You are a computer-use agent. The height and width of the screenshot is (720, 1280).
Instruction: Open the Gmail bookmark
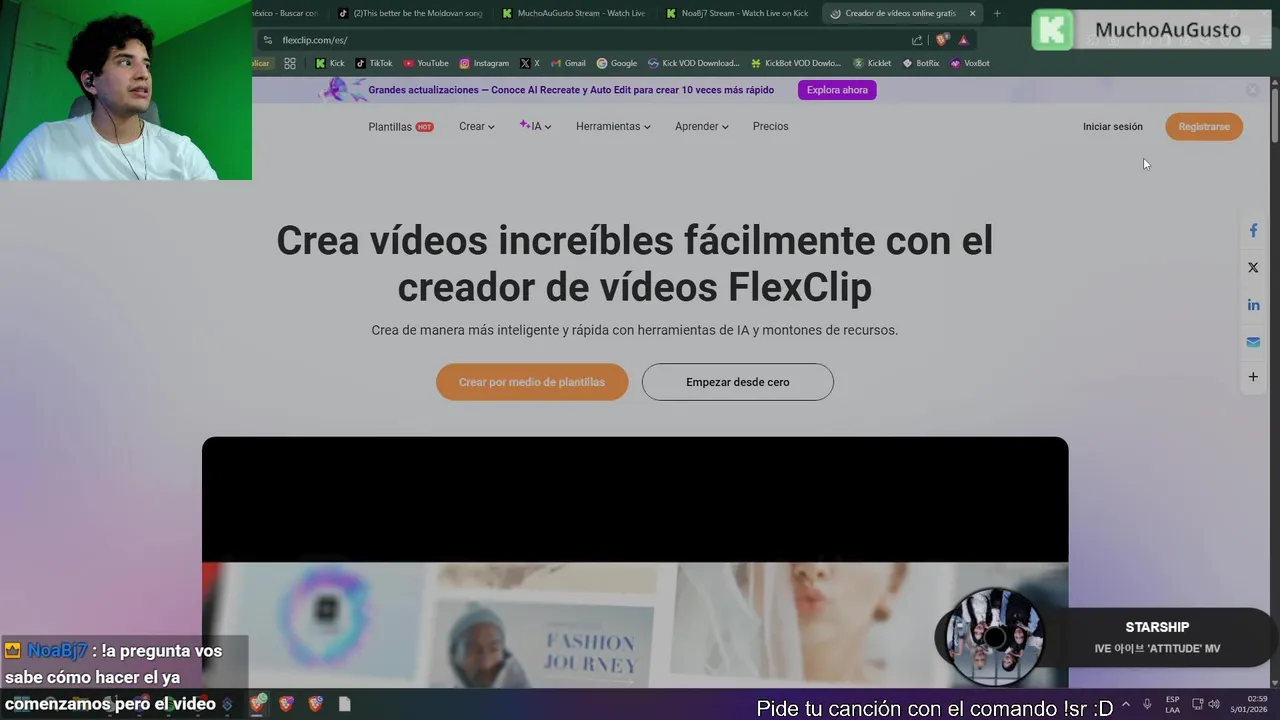[568, 63]
